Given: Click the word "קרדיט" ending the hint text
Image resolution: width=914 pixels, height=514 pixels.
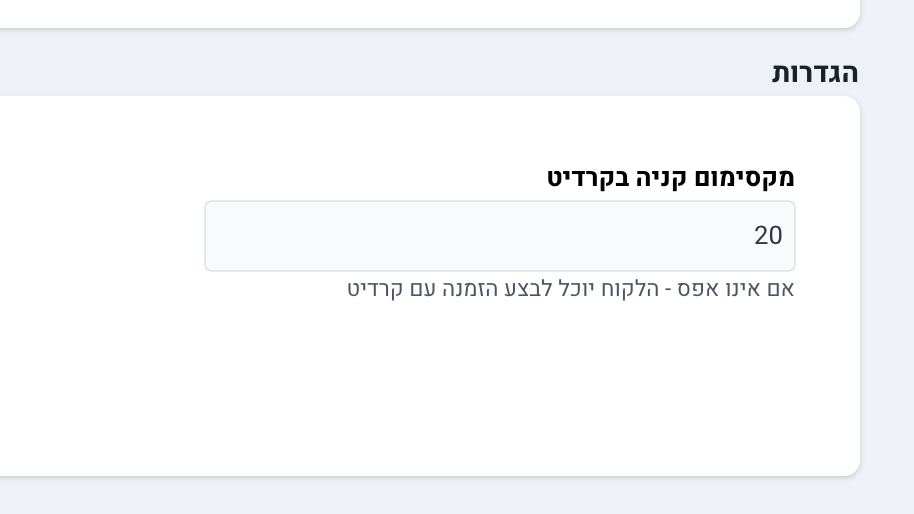Looking at the screenshot, I should [375, 290].
